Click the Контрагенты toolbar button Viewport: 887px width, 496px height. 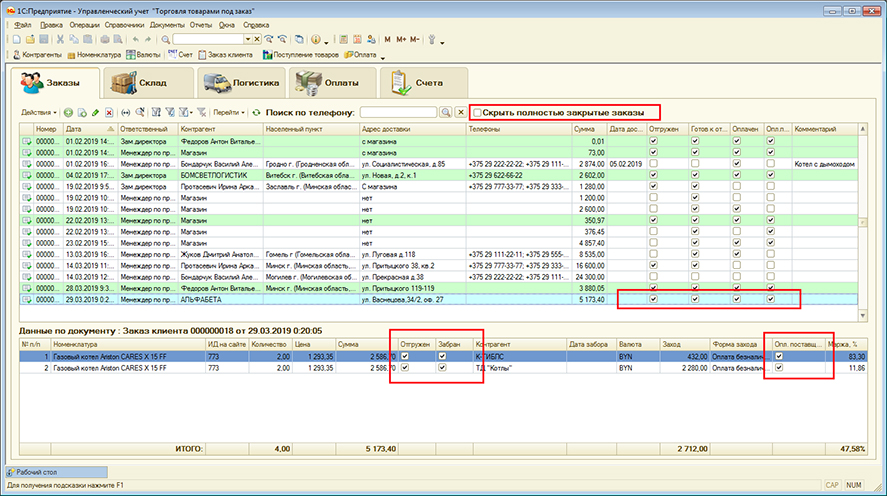[38, 54]
